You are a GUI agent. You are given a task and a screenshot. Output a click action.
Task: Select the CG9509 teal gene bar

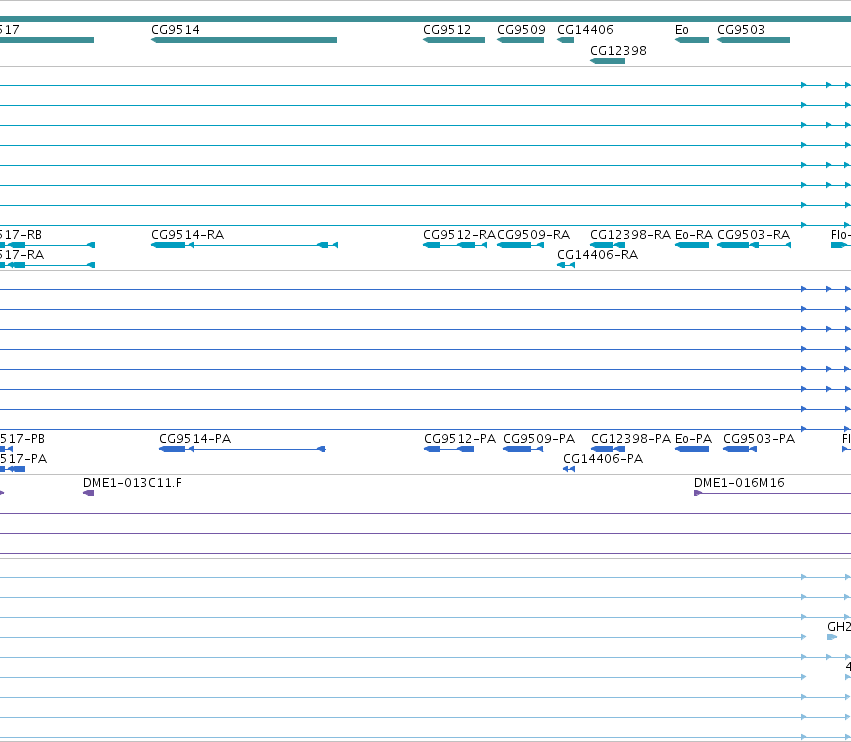pyautogui.click(x=520, y=40)
